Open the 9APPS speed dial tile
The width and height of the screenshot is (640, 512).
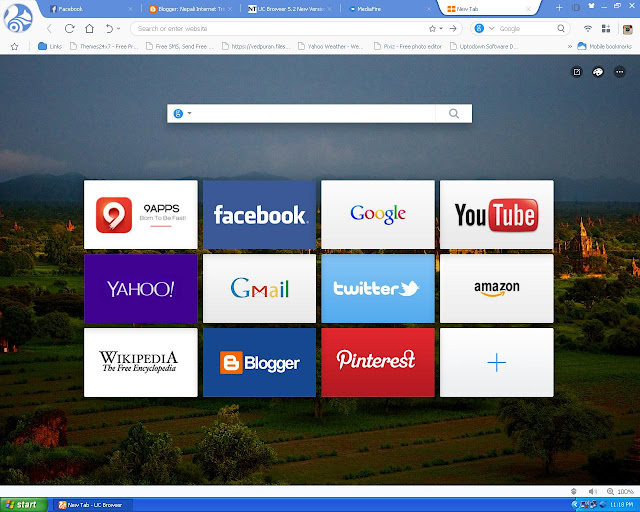click(x=141, y=215)
